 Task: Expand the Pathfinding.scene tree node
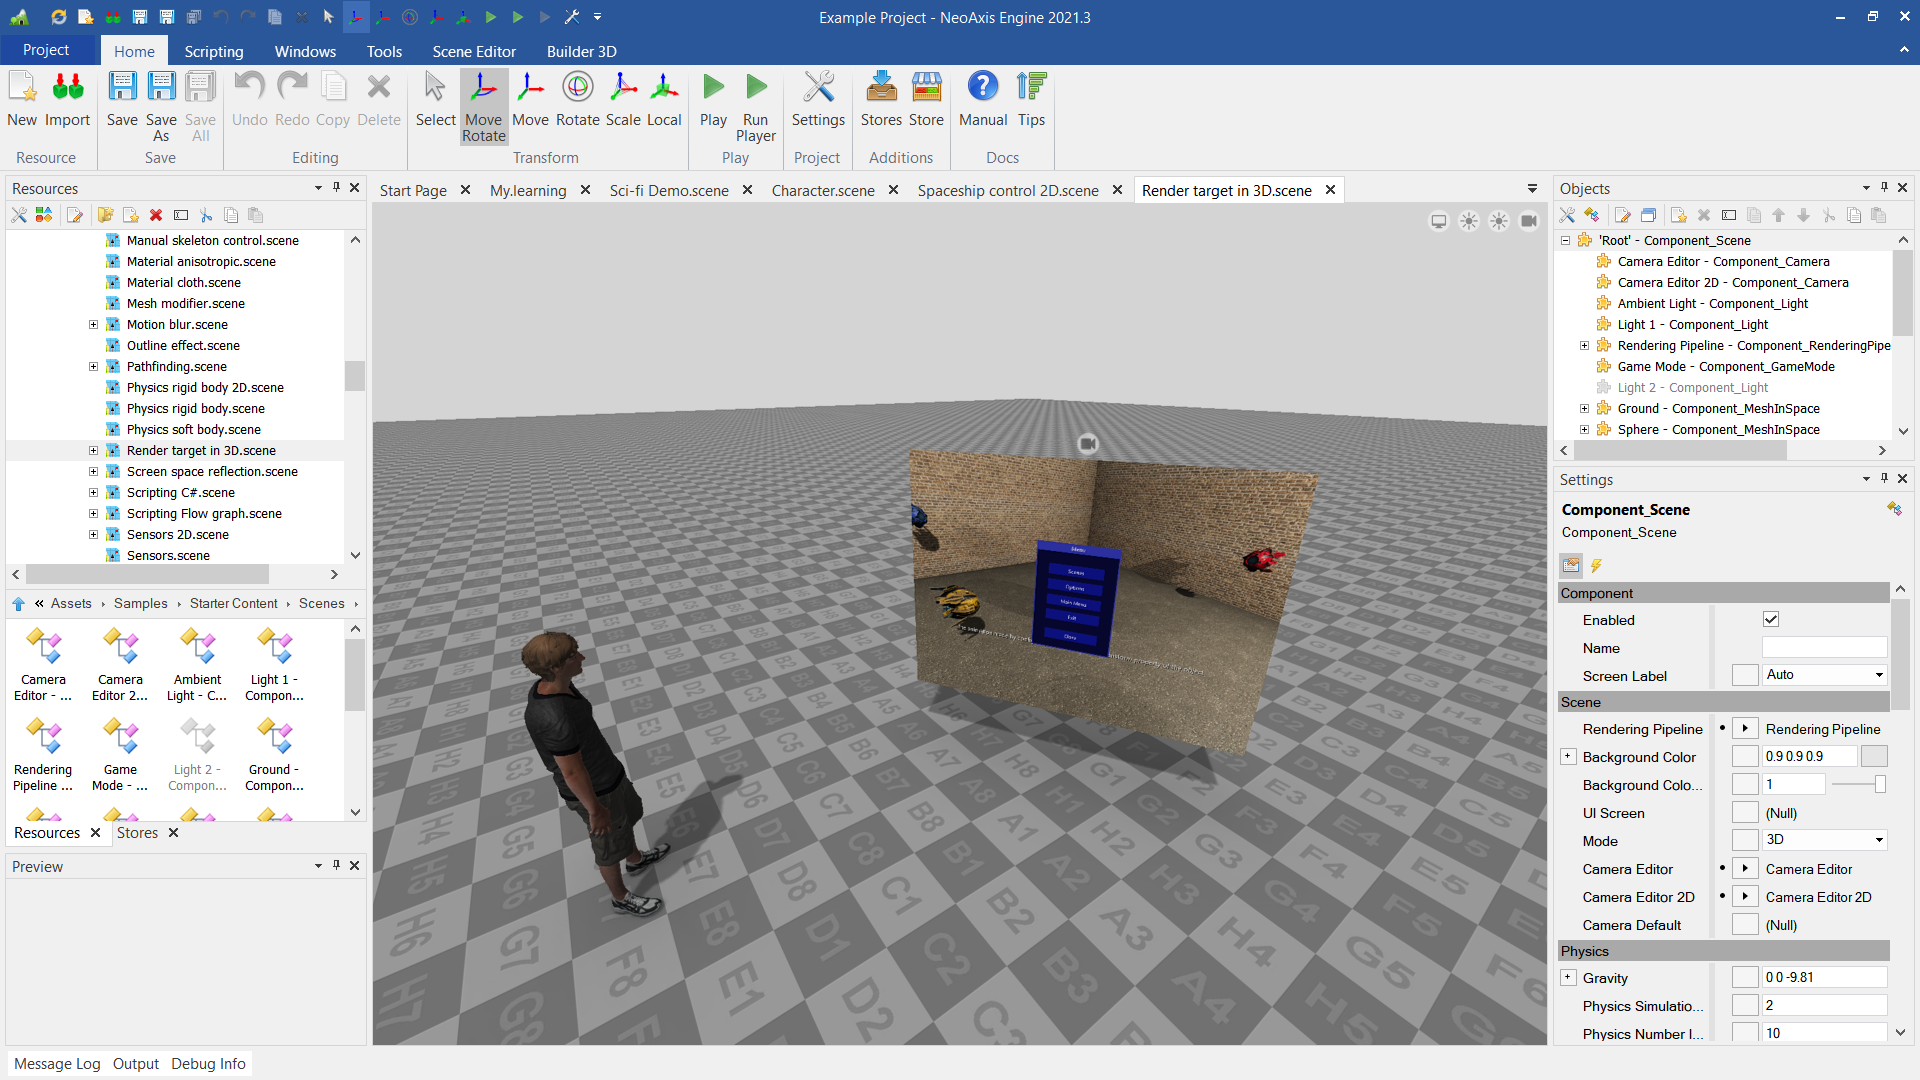[x=93, y=367]
